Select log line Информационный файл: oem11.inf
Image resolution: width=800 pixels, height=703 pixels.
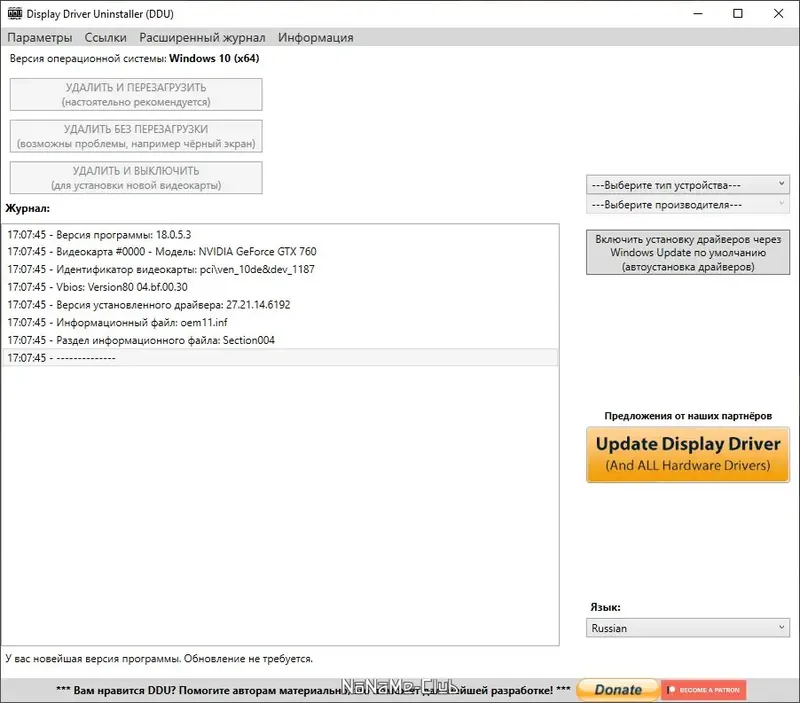click(x=280, y=322)
